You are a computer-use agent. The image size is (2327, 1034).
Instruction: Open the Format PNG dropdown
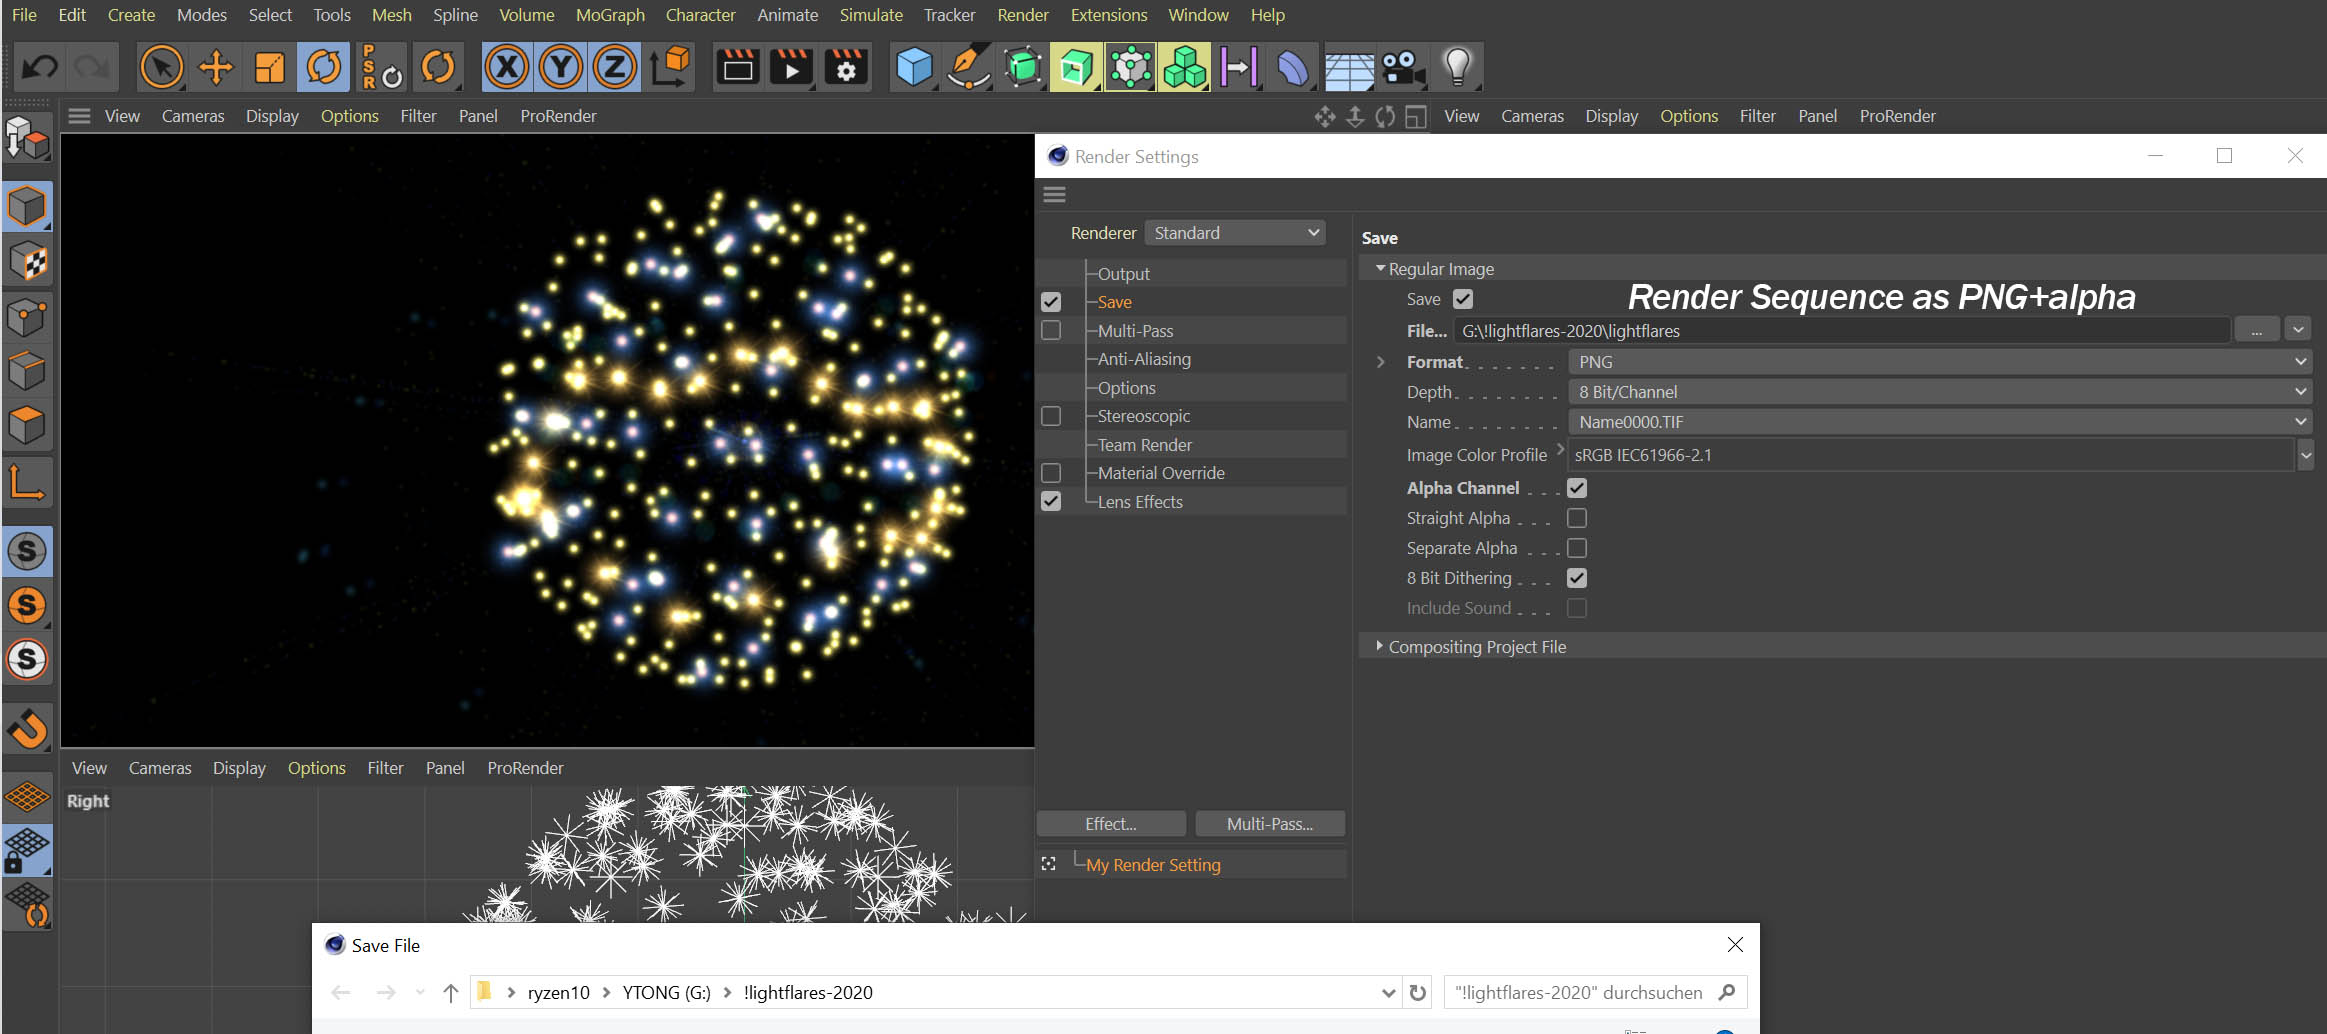click(x=1939, y=362)
